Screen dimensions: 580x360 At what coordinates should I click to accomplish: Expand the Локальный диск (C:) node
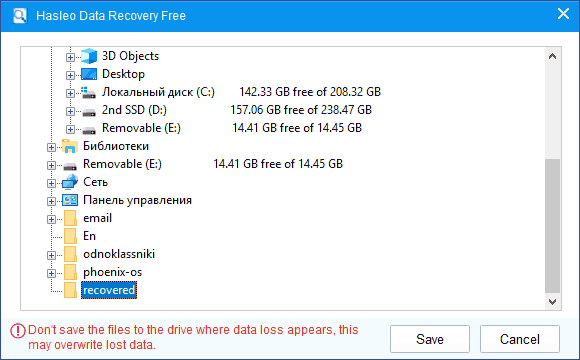coord(70,93)
